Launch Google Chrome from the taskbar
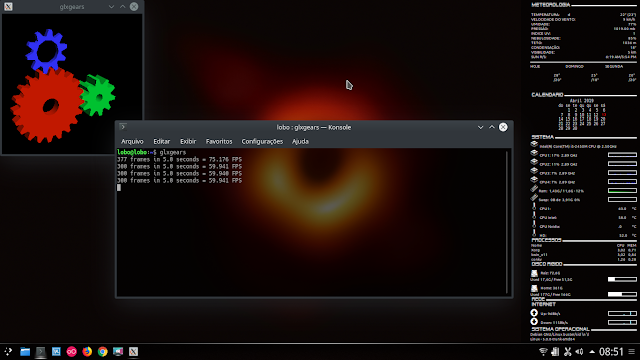Viewport: 640px width, 360px height. tap(102, 351)
